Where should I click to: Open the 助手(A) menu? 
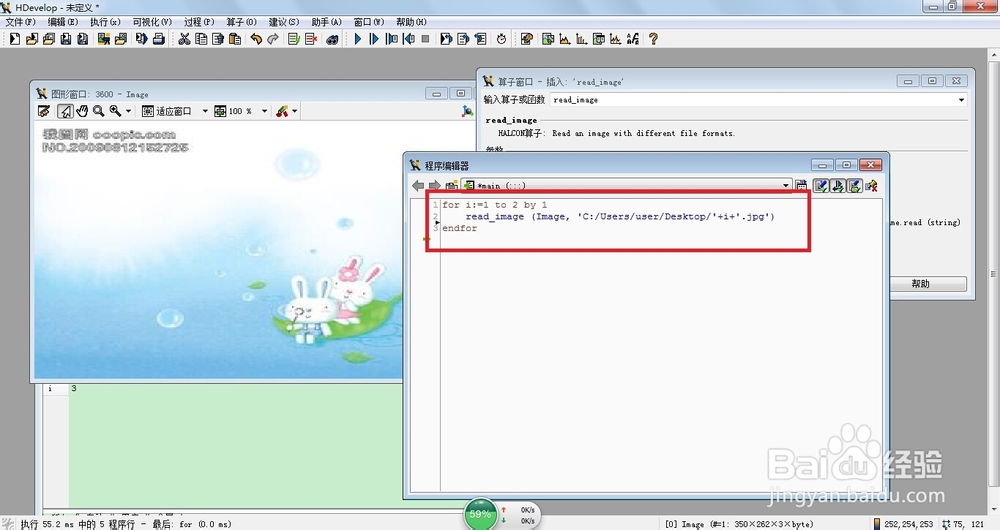pos(327,22)
